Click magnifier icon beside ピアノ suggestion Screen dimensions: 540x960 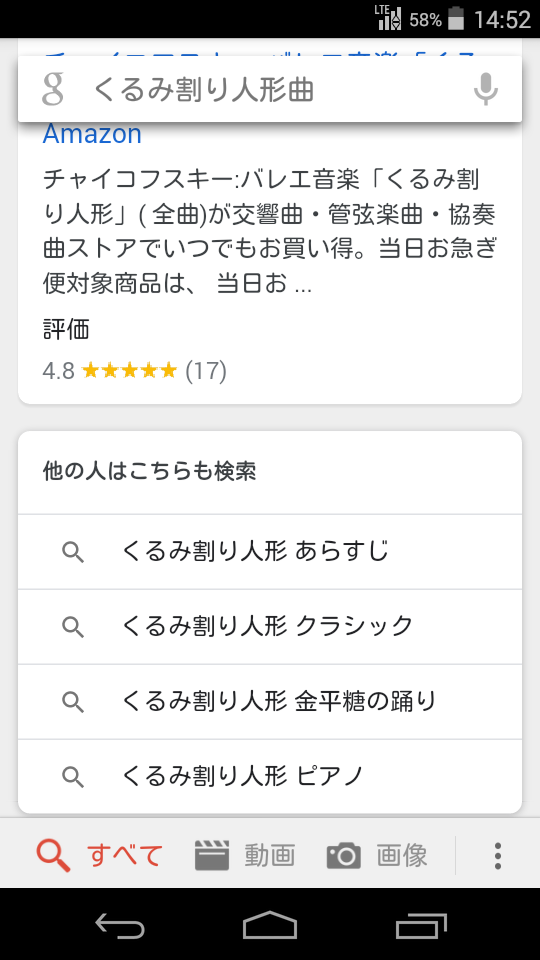pyautogui.click(x=73, y=776)
